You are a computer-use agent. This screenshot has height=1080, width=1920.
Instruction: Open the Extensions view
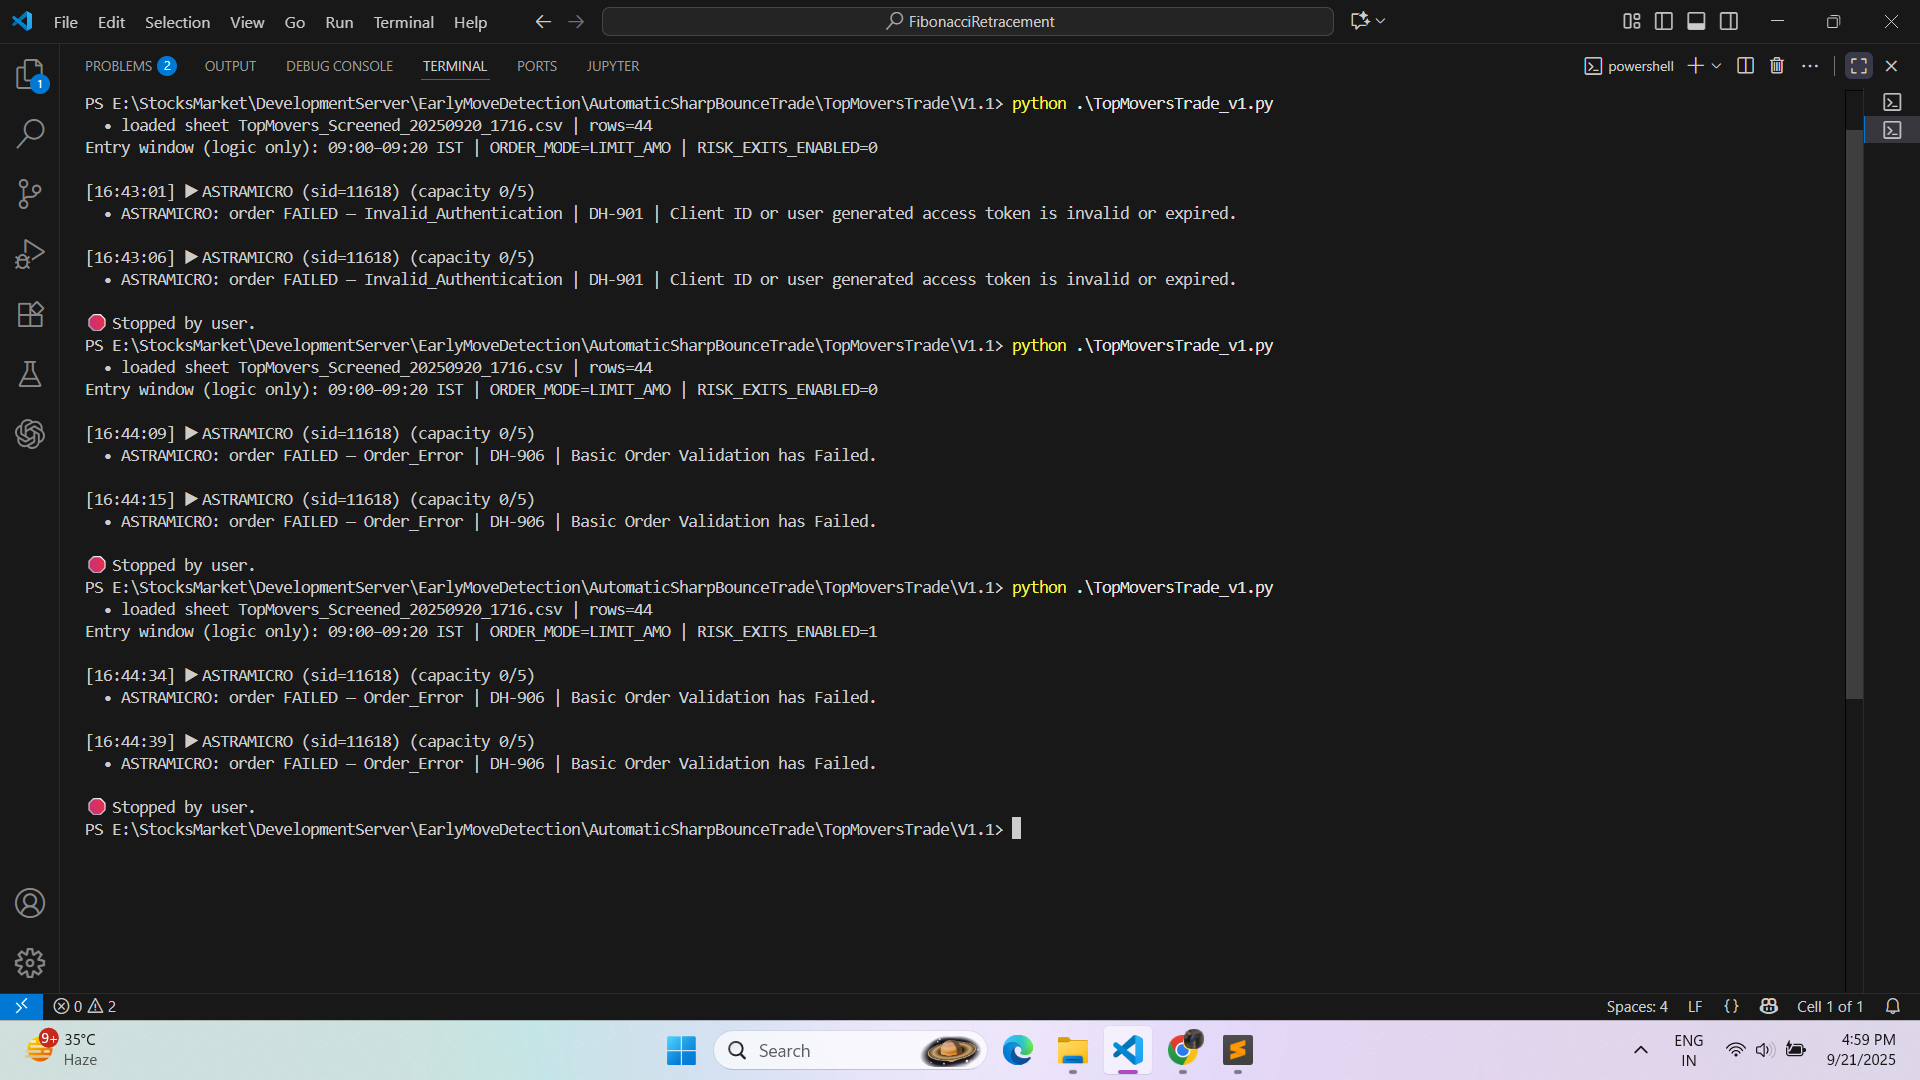tap(30, 314)
